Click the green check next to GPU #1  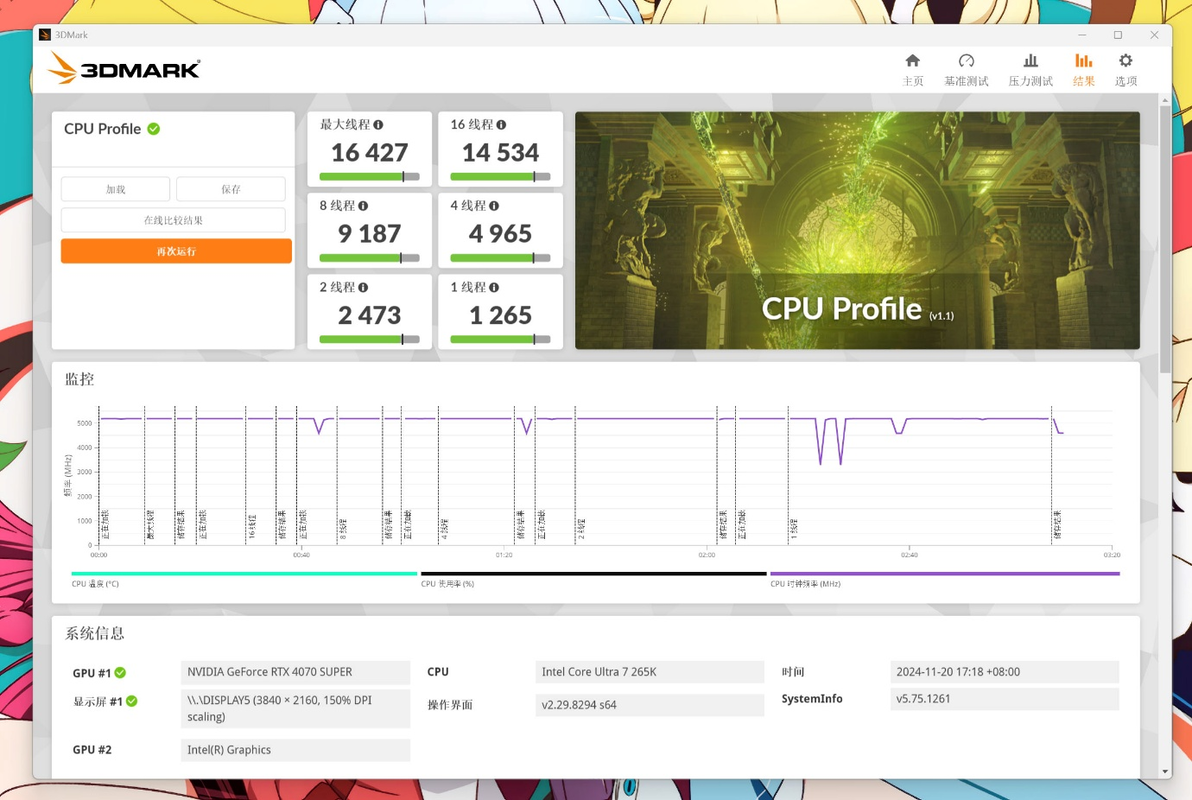coord(120,673)
